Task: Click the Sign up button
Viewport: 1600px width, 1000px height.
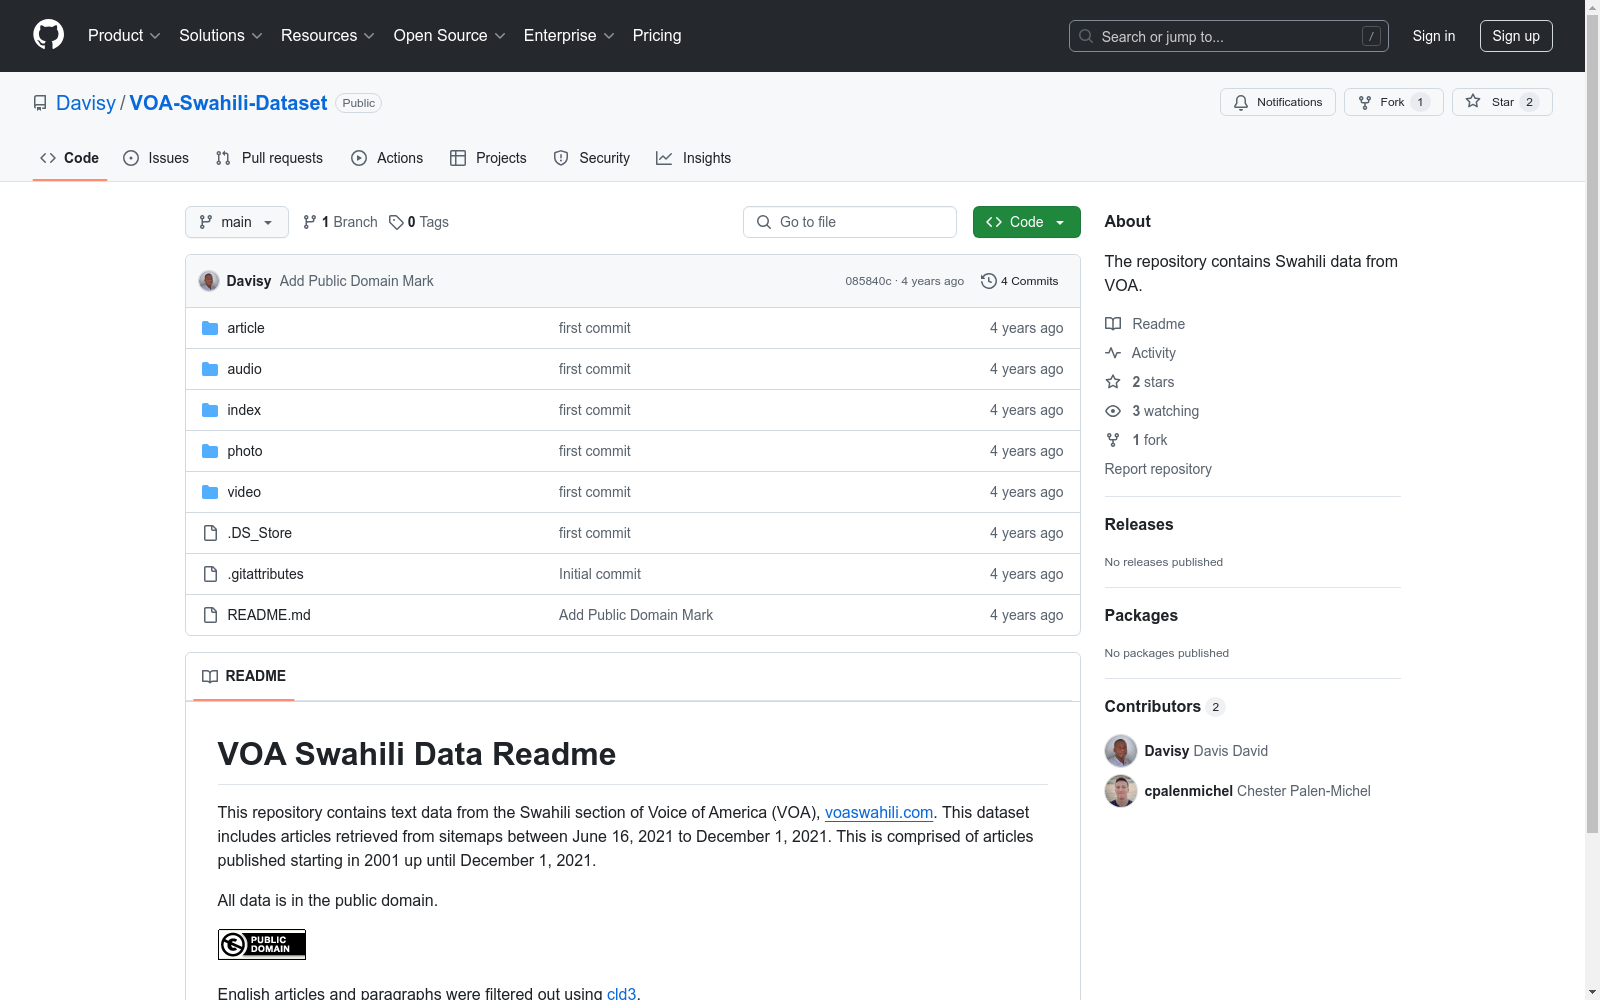Action: [x=1516, y=36]
